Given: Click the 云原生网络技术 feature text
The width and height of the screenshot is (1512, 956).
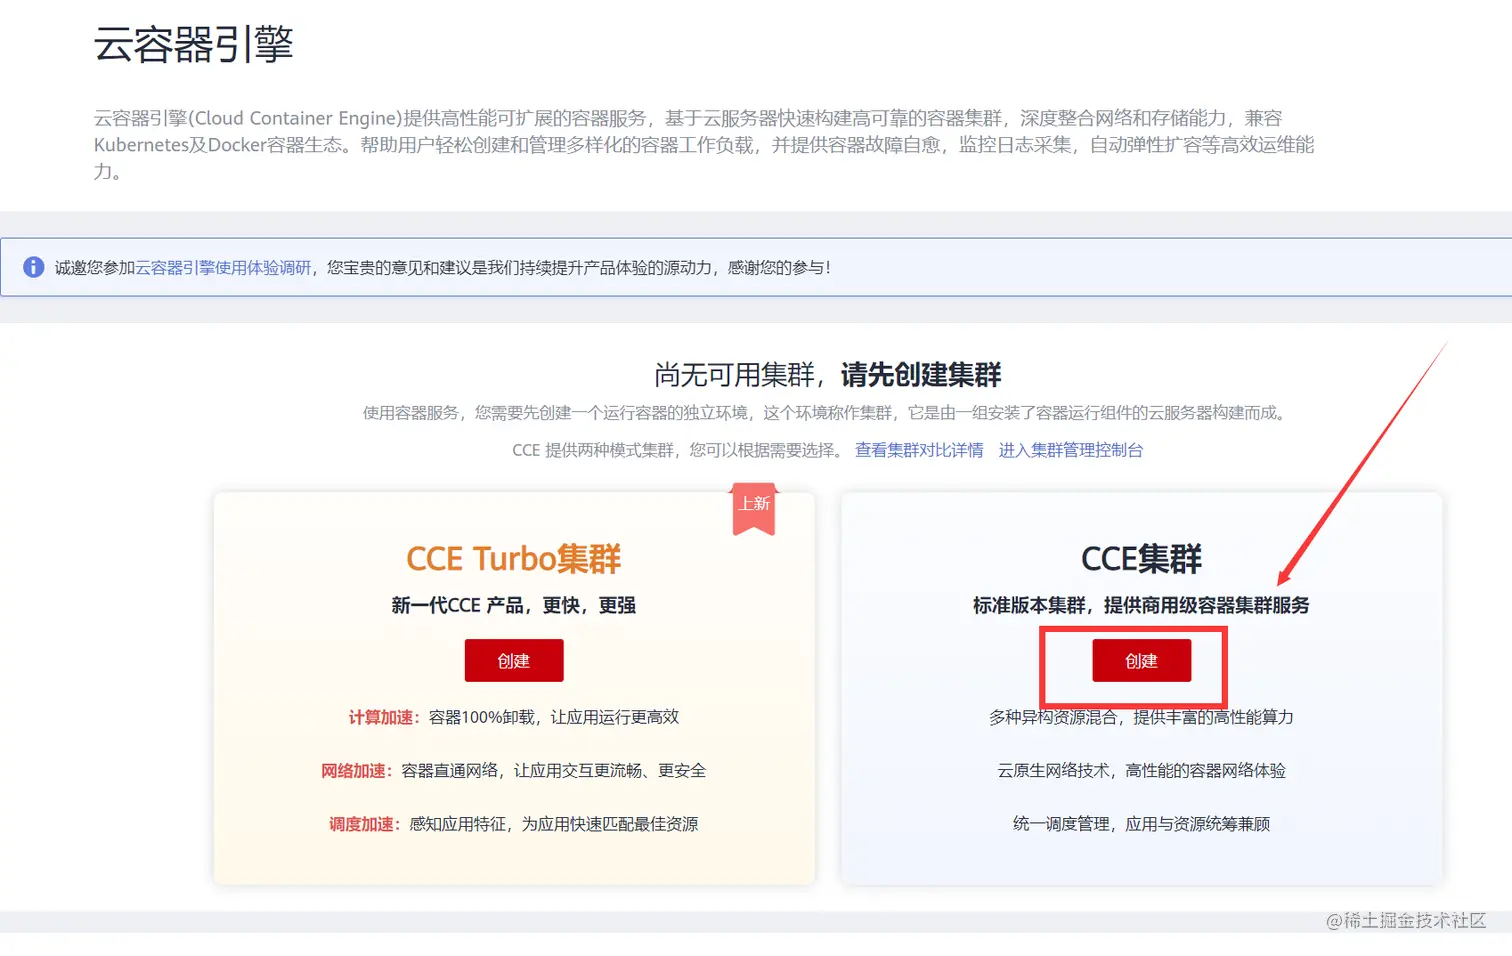Looking at the screenshot, I should (x=1141, y=771).
